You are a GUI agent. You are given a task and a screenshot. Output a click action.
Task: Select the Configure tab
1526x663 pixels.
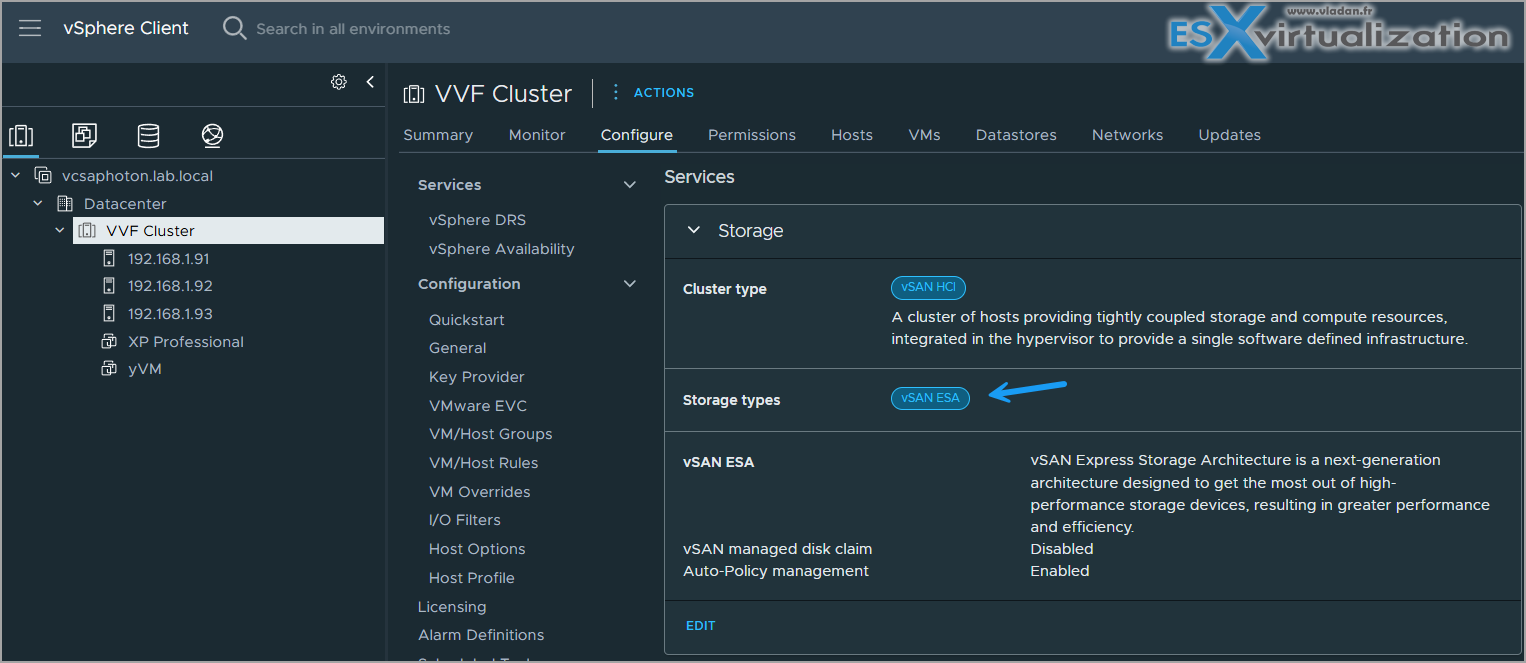pyautogui.click(x=637, y=135)
